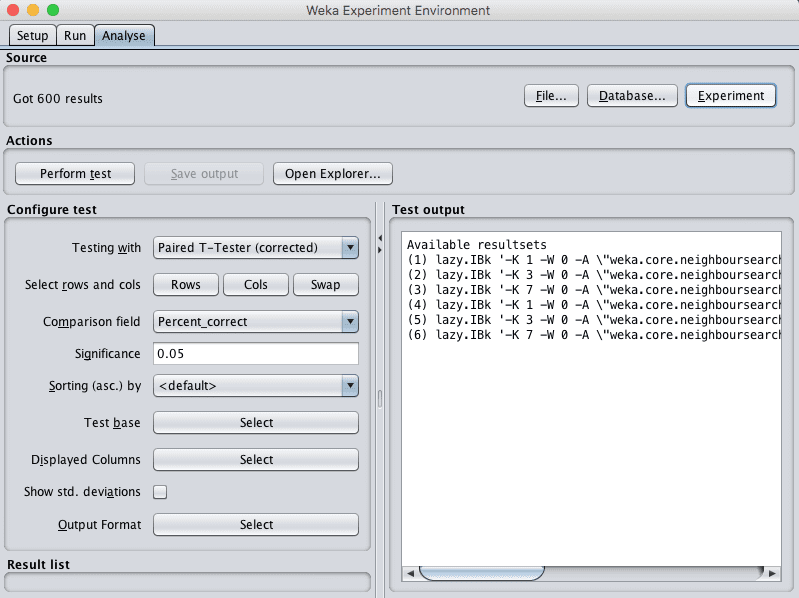This screenshot has height=598, width=799.
Task: Click the Test output scroll right arrow
Action: [773, 574]
